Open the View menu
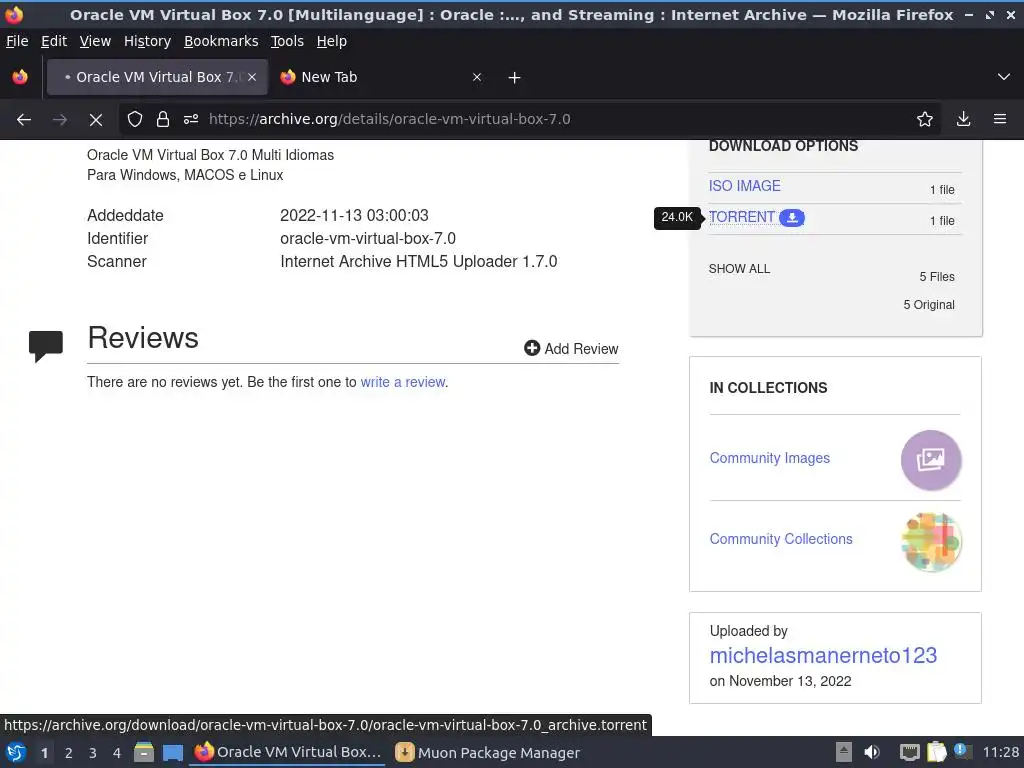The width and height of the screenshot is (1024, 768). click(95, 41)
